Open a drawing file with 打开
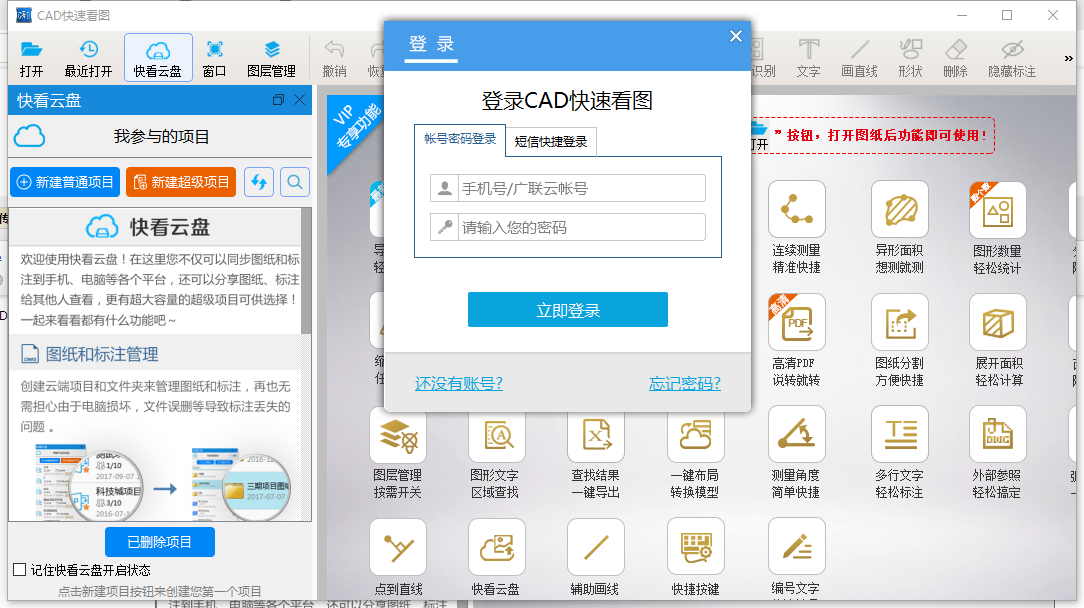Viewport: 1084px width, 608px height. point(31,58)
